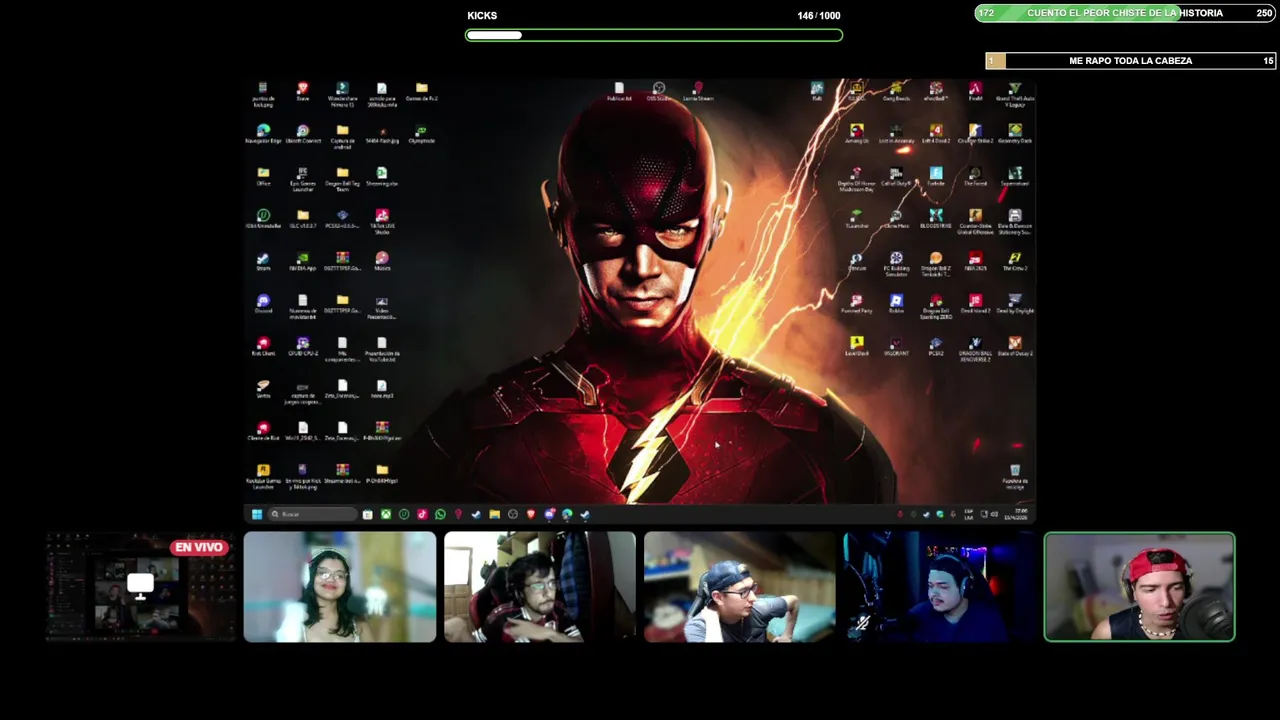1280x720 pixels.
Task: Open Geometry Dash desktop icon
Action: pos(1015,134)
